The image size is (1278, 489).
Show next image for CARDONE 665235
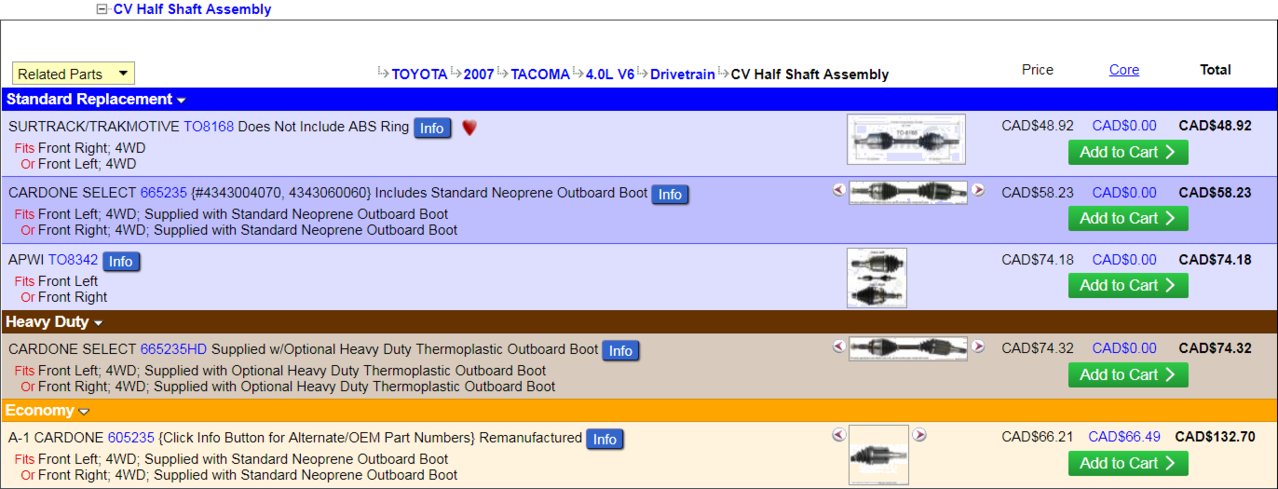[978, 190]
